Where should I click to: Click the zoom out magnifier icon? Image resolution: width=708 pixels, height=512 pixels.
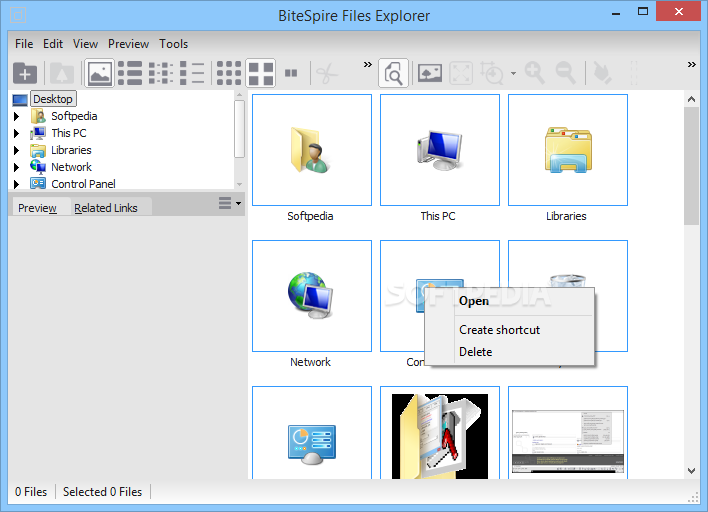tap(566, 73)
